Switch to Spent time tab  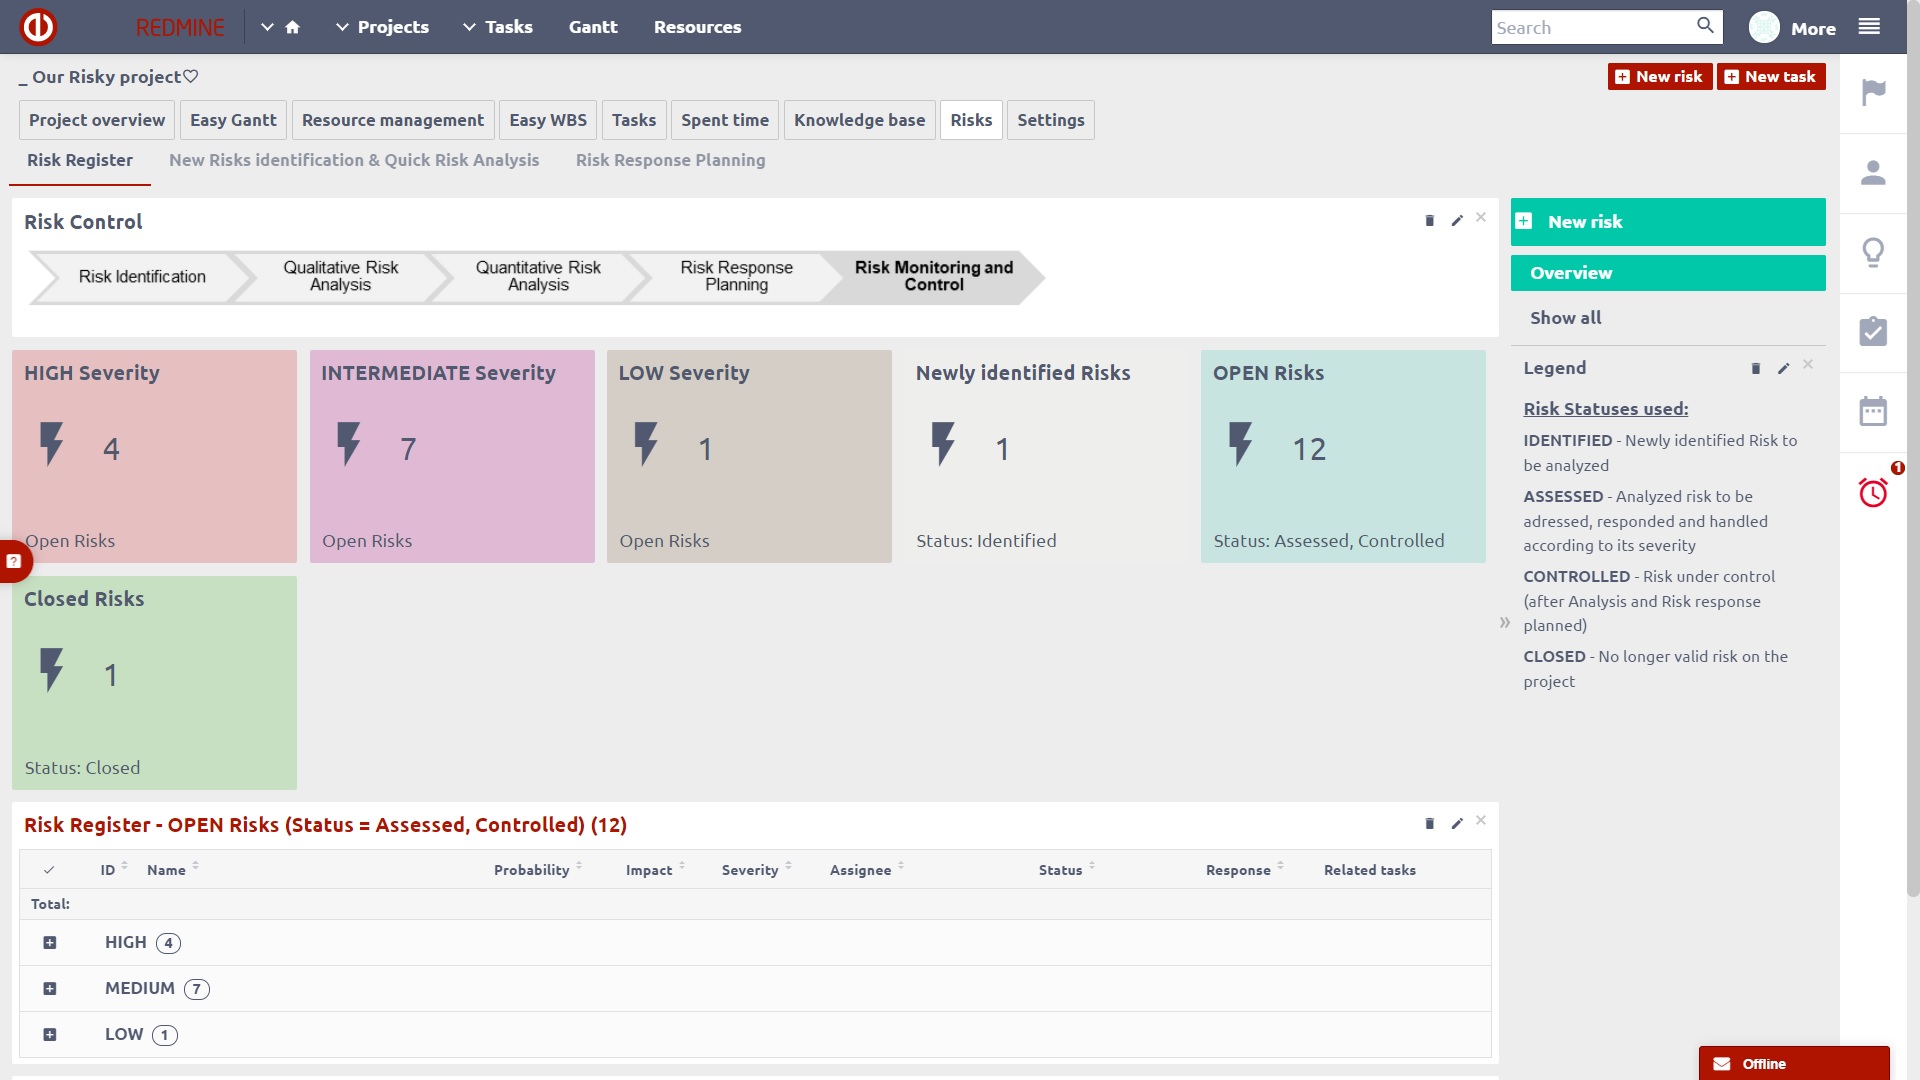point(725,120)
